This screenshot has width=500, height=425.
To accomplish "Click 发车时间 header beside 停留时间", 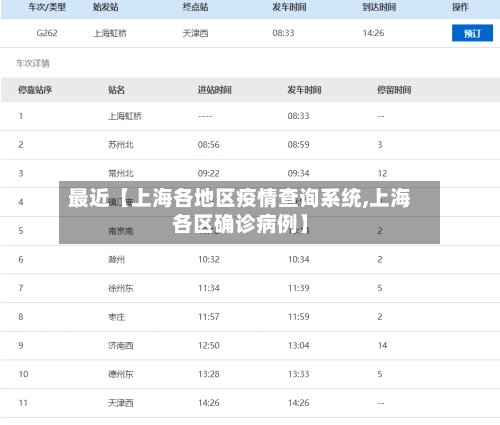I will click(304, 90).
